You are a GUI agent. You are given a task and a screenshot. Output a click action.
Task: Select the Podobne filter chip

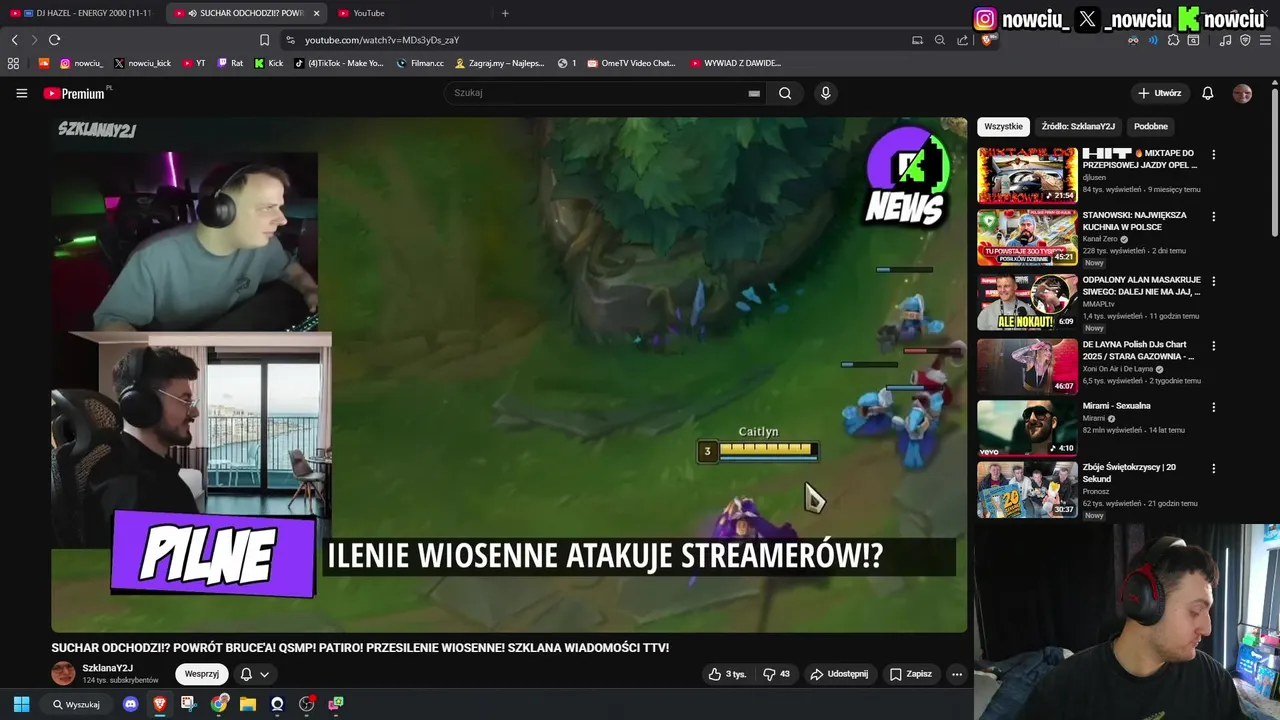(x=1150, y=127)
